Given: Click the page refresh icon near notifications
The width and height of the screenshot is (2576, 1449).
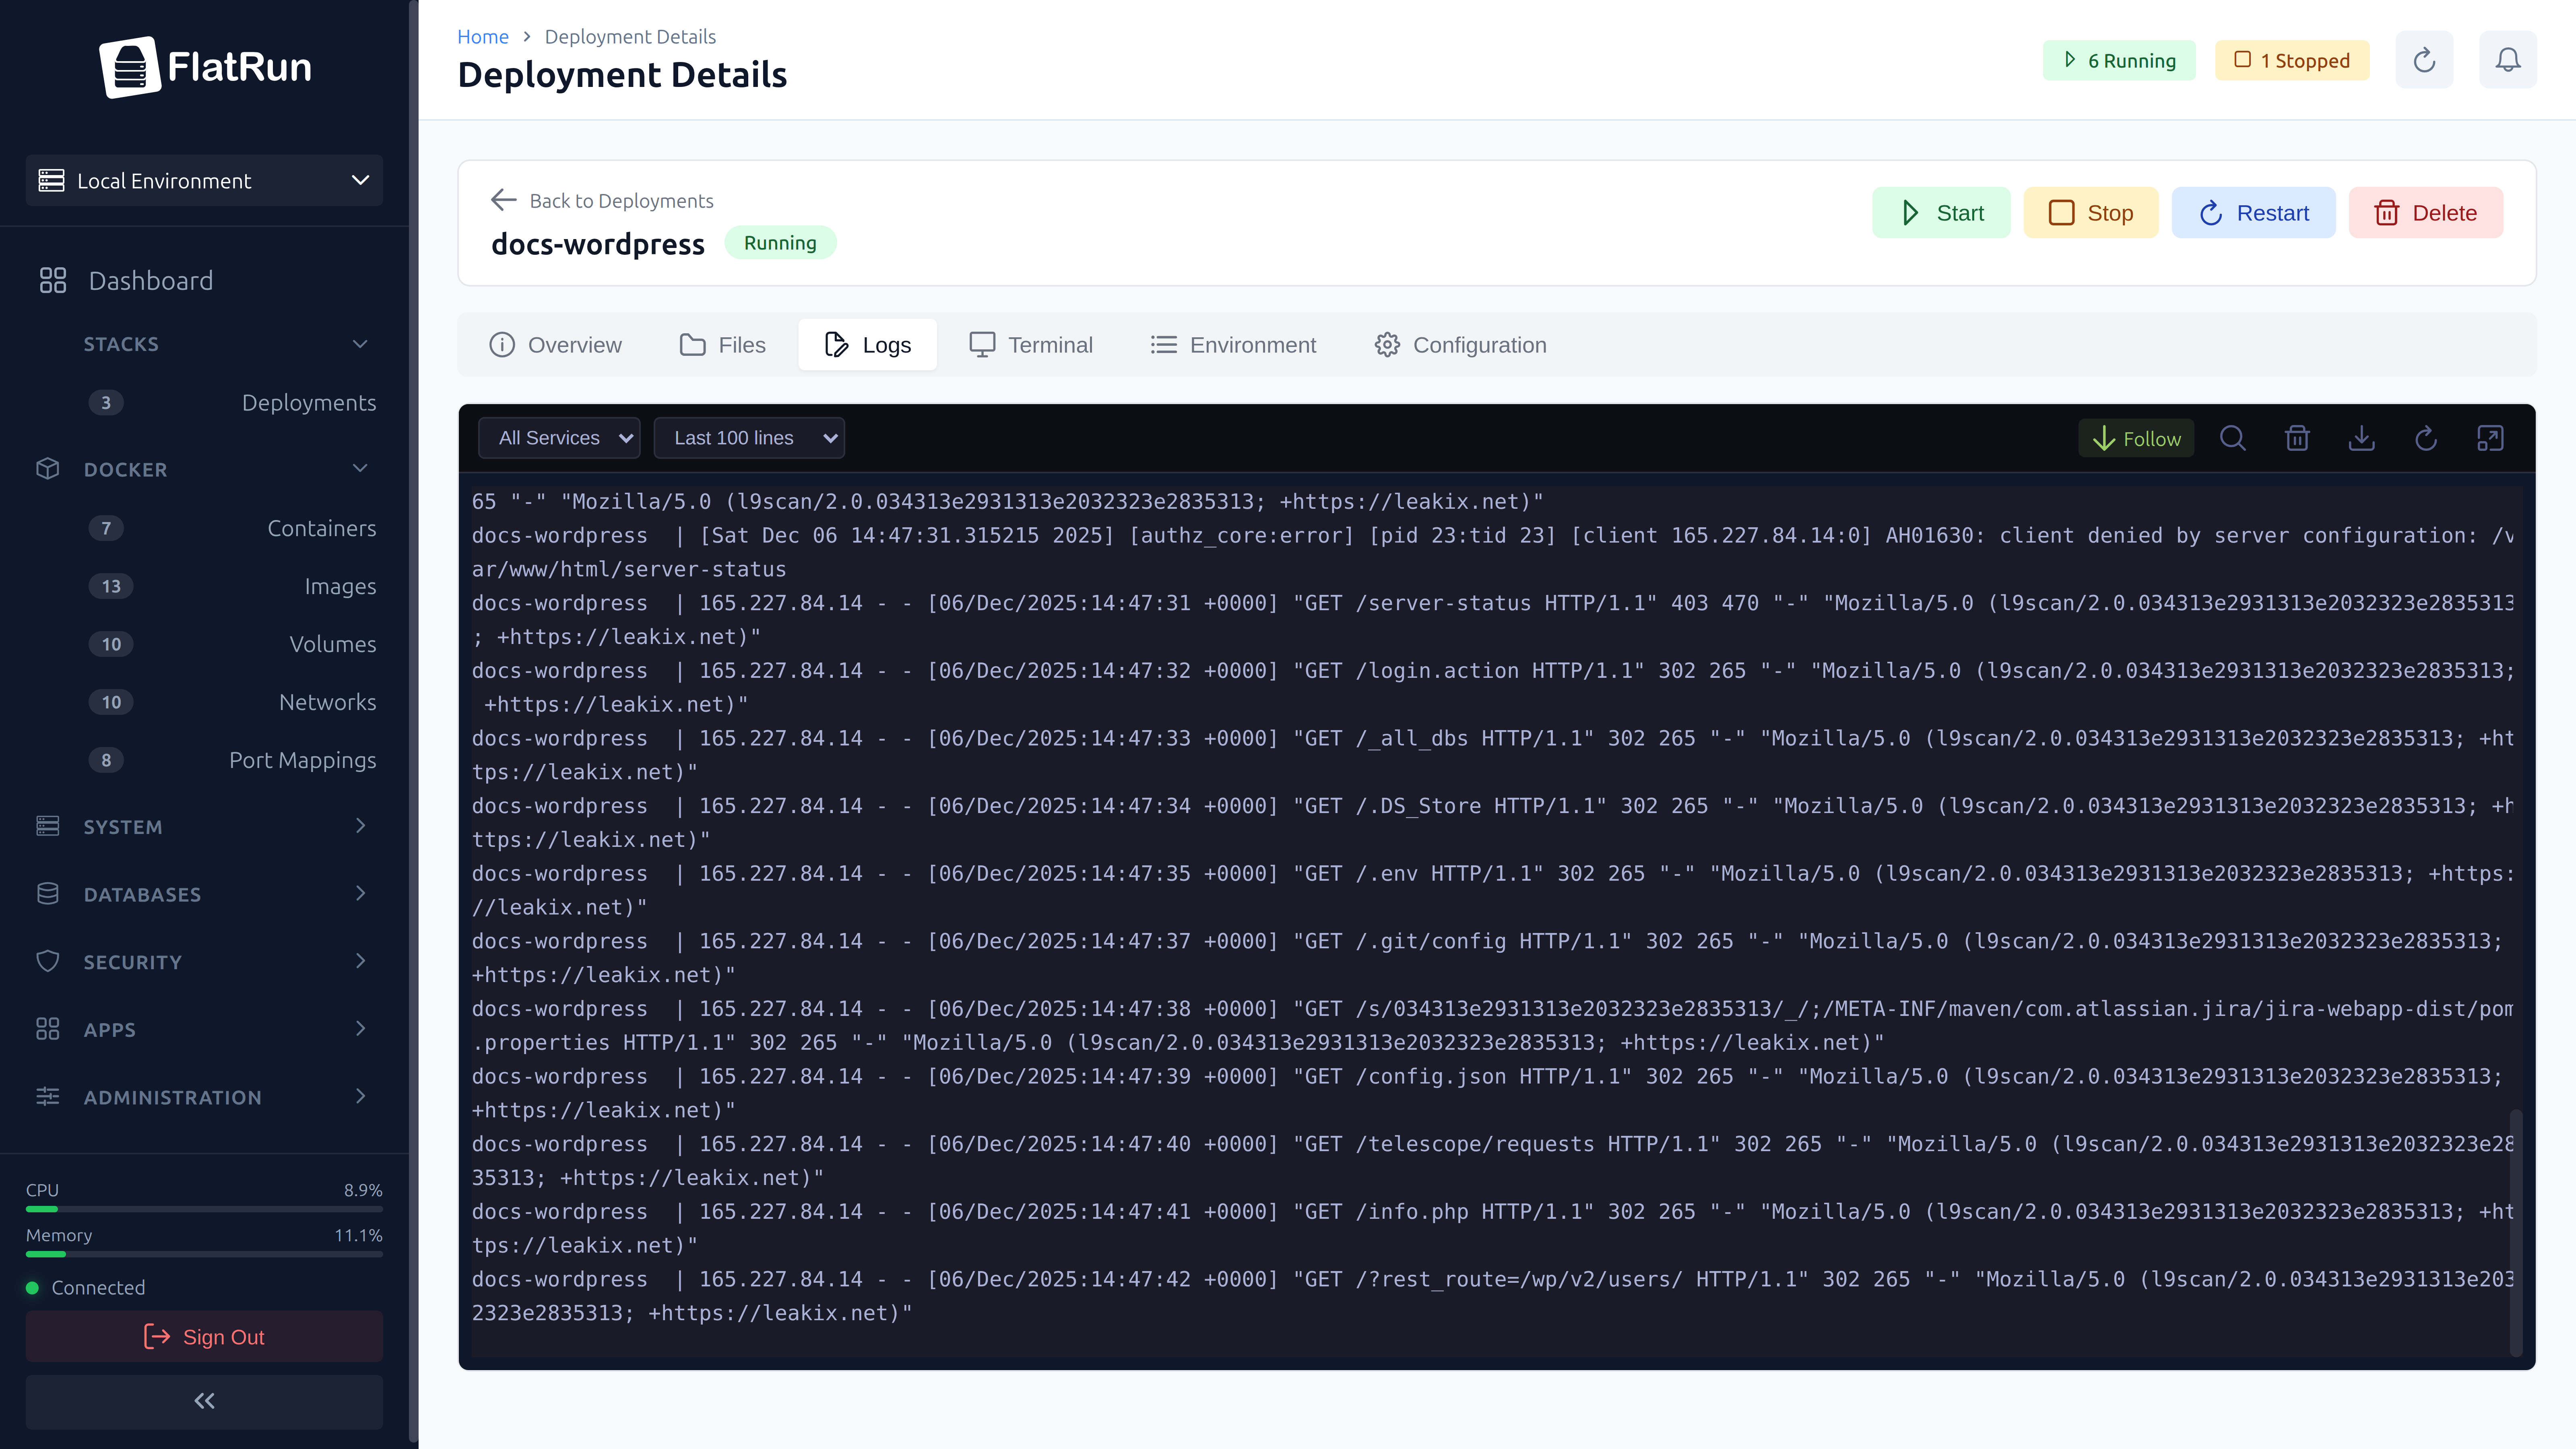Looking at the screenshot, I should [2424, 59].
